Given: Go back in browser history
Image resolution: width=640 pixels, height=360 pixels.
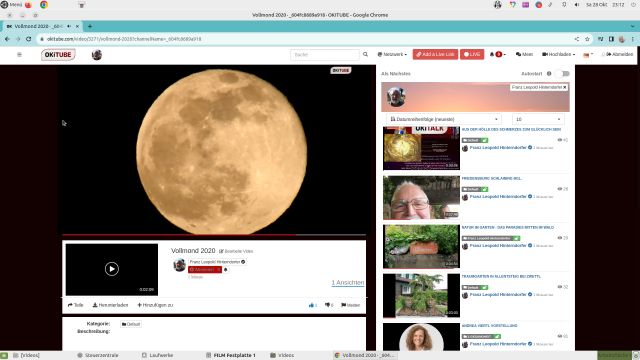Looking at the screenshot, I should (x=7, y=39).
